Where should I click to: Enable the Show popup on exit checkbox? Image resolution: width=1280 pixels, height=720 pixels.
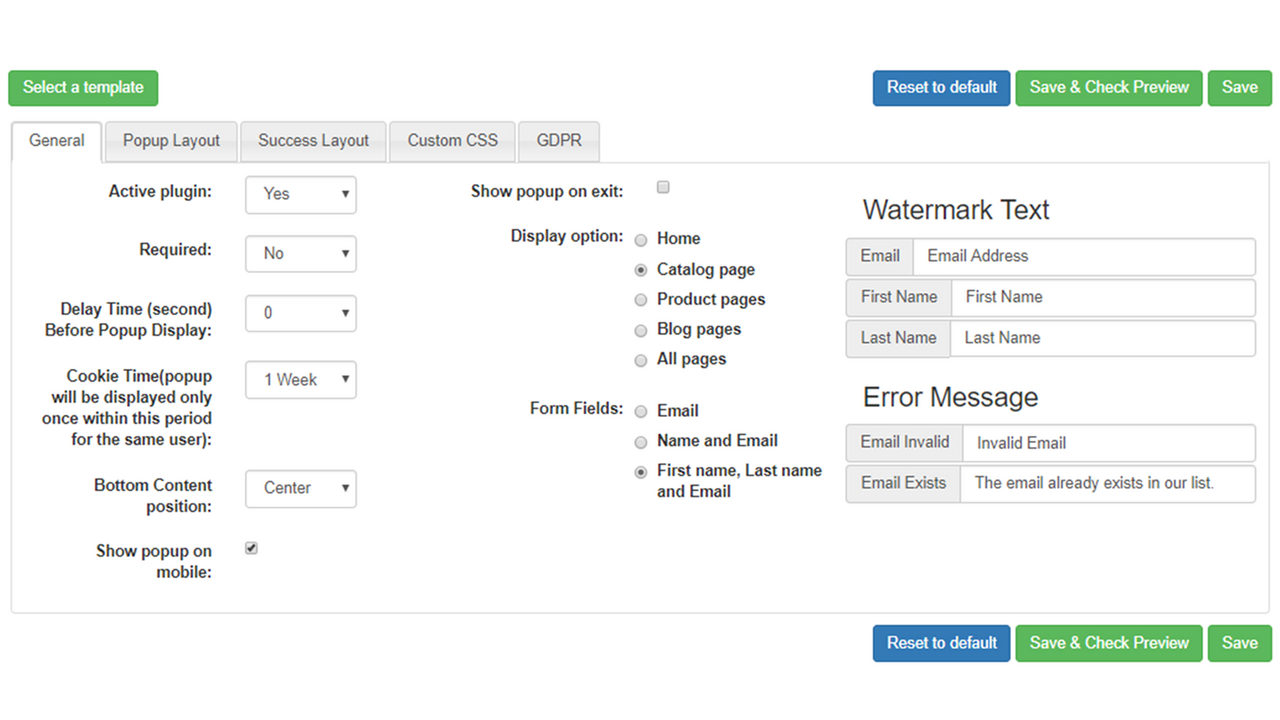pyautogui.click(x=663, y=187)
